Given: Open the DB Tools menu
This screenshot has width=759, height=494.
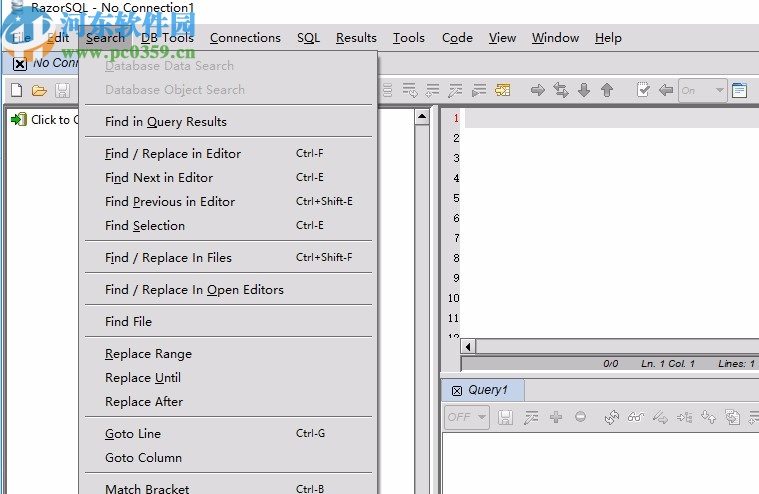Looking at the screenshot, I should (167, 38).
